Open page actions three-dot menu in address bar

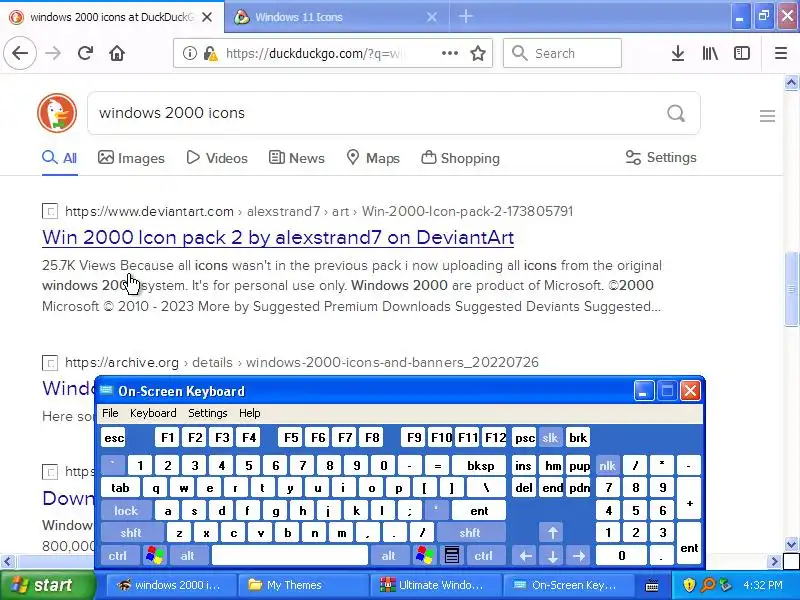(449, 53)
